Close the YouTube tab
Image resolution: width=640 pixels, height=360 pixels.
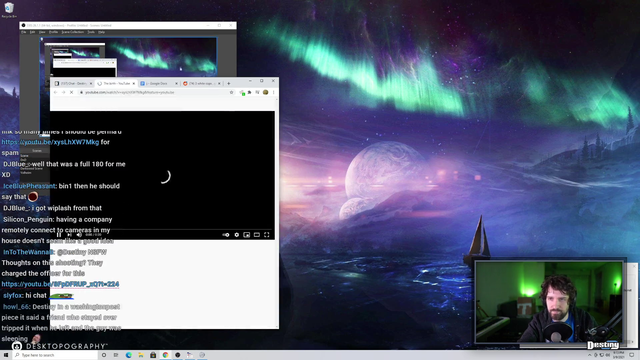click(133, 83)
